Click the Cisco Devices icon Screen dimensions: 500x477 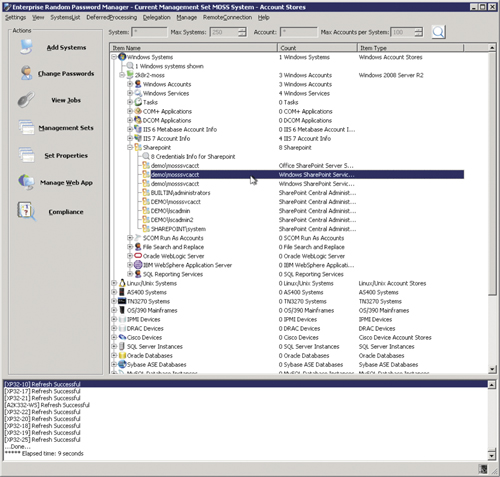[x=122, y=337]
